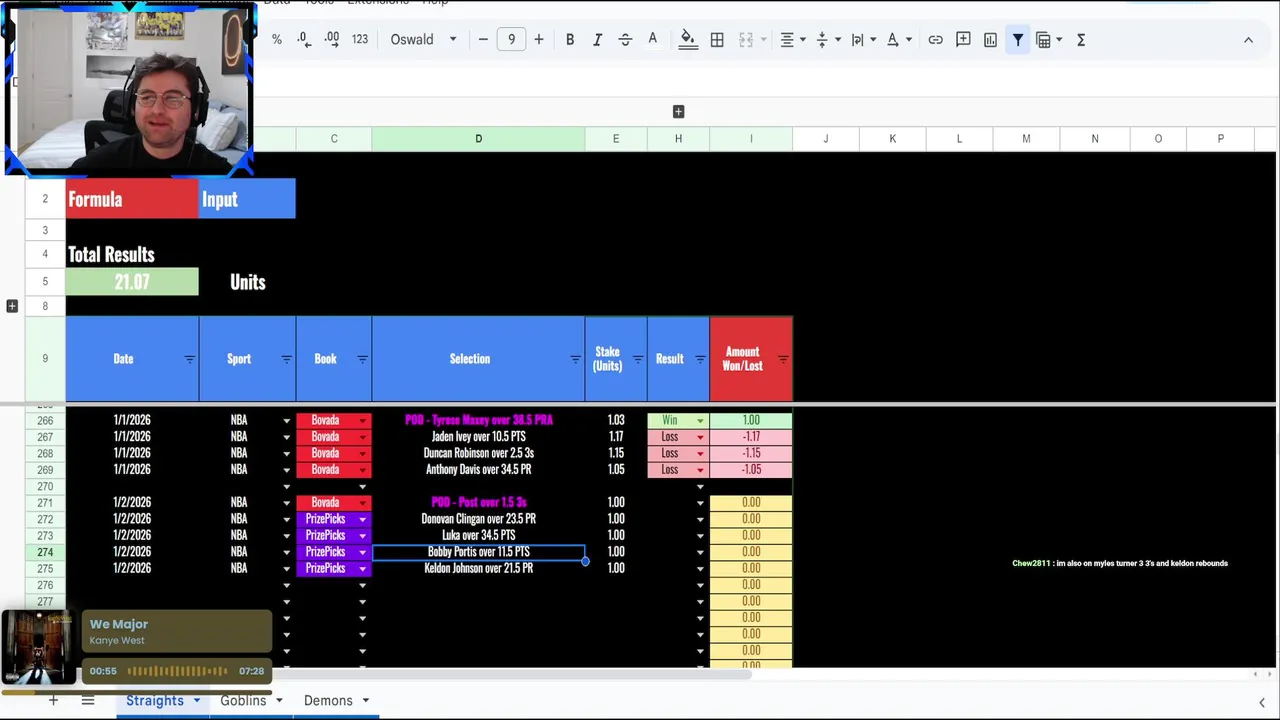Open the text color picker
Image resolution: width=1280 pixels, height=720 pixels.
pyautogui.click(x=653, y=40)
